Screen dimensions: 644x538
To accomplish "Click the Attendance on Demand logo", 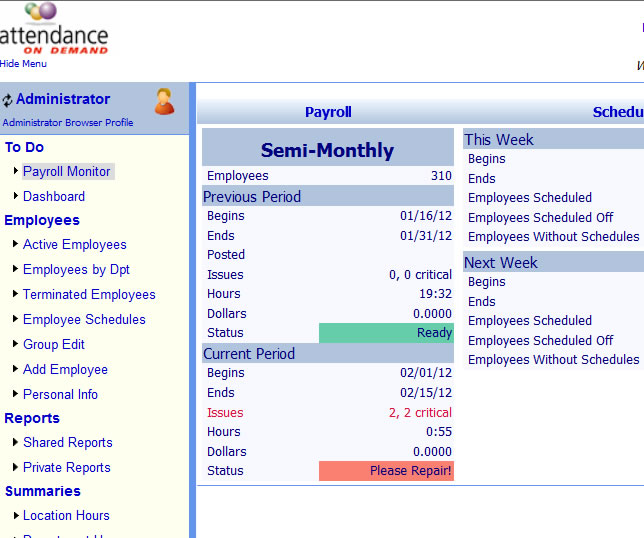I will (54, 28).
